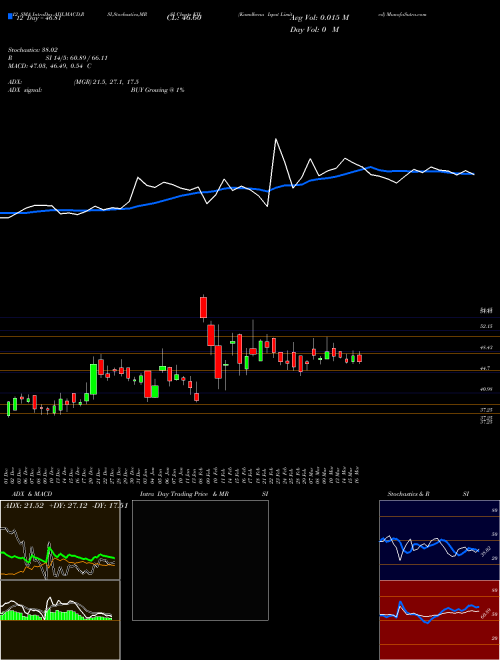Click the last red candlestick on the chart
The image size is (500, 660).
359,358
